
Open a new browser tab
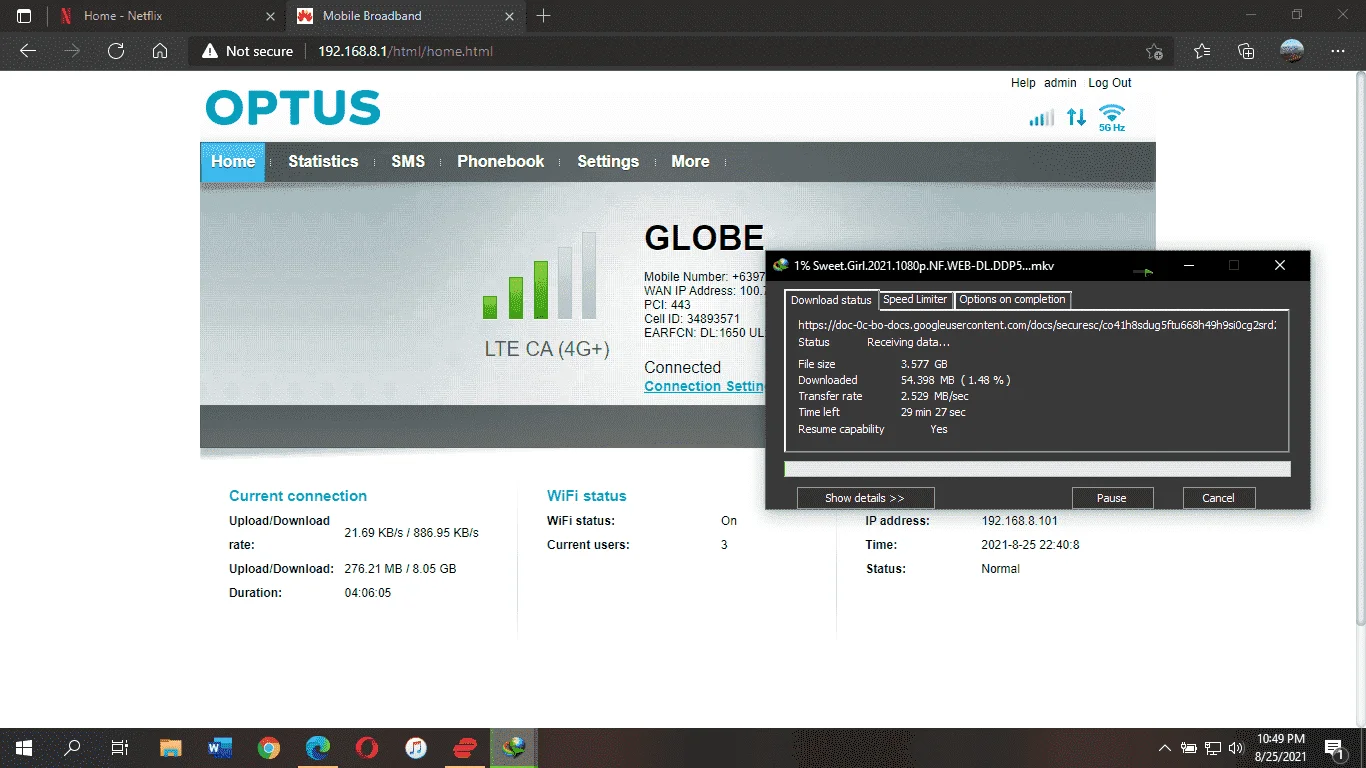543,16
